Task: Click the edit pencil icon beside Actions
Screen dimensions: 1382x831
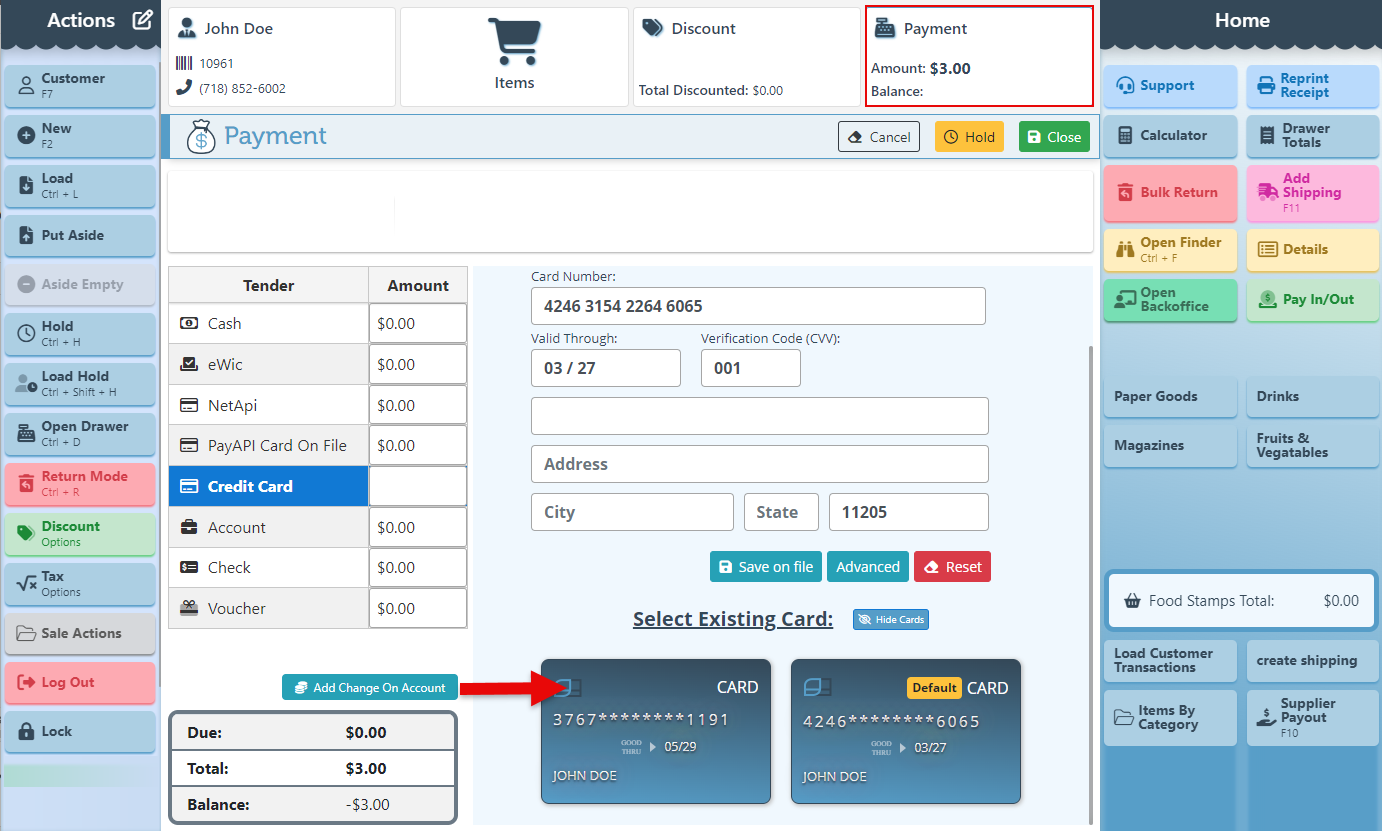Action: pyautogui.click(x=142, y=20)
